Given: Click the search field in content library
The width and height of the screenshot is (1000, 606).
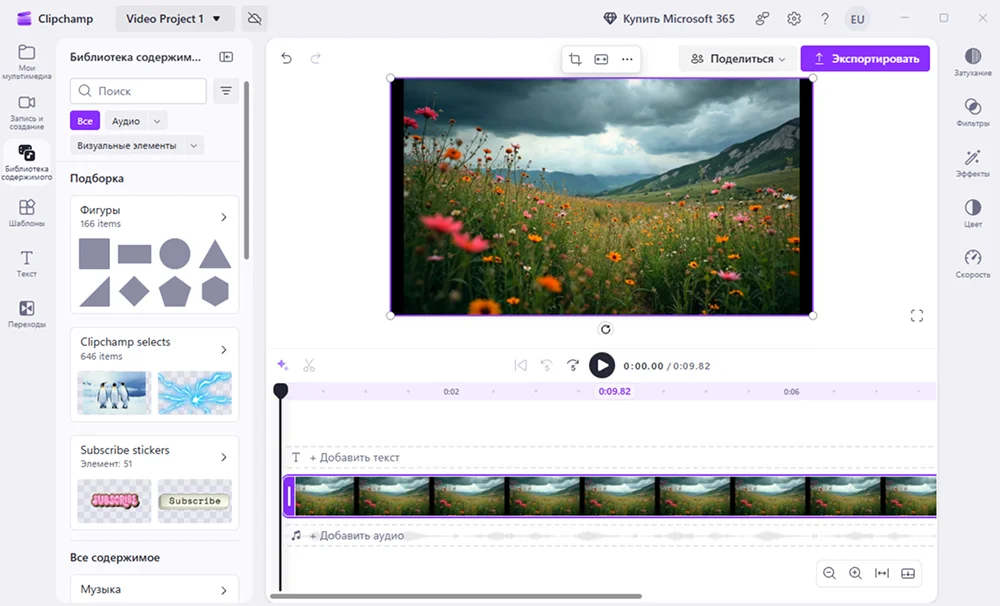Looking at the screenshot, I should [138, 91].
